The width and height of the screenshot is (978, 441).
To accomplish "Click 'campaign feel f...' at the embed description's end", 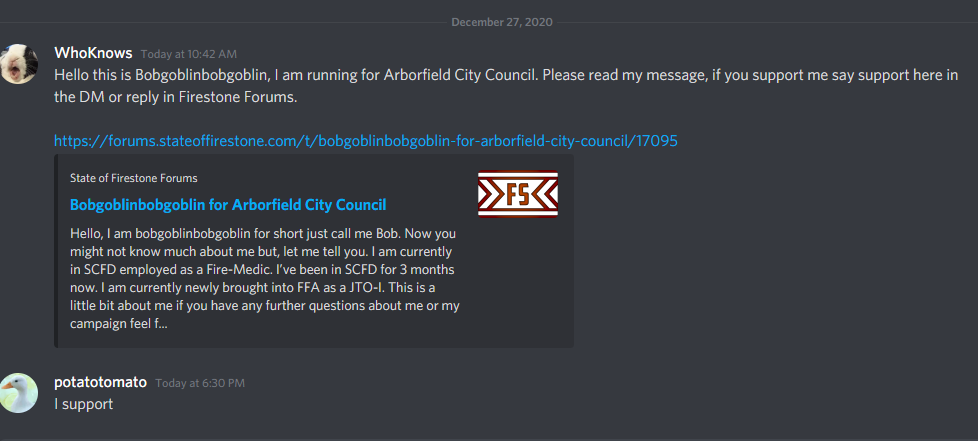I will click(119, 324).
